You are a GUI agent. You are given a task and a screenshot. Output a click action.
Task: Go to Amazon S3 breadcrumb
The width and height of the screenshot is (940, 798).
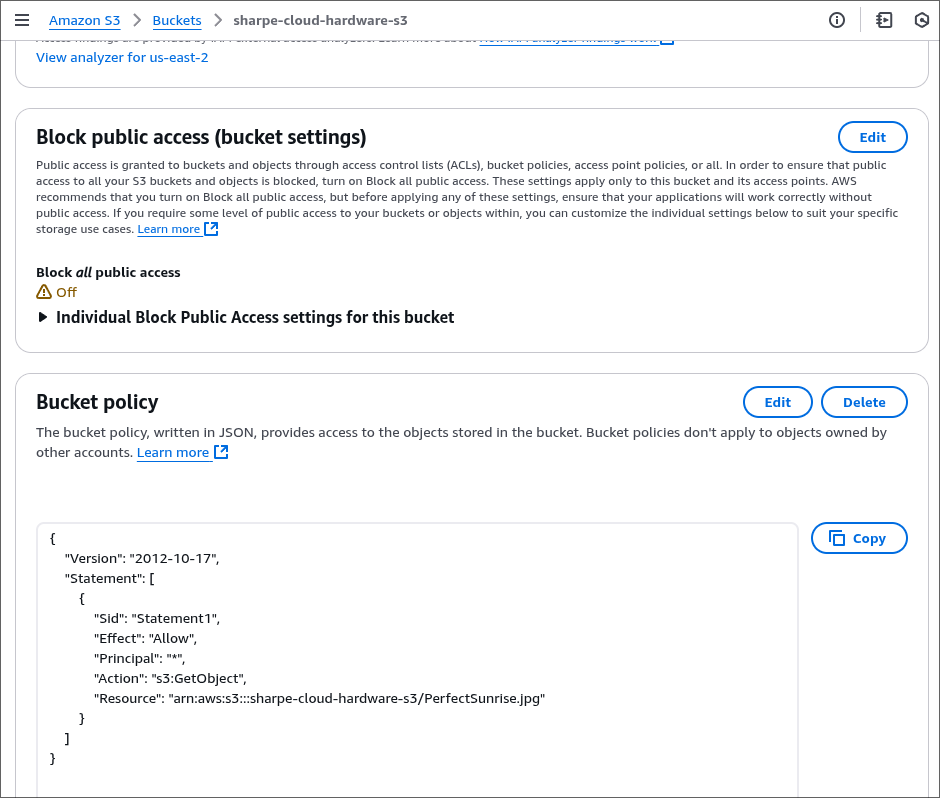point(84,20)
